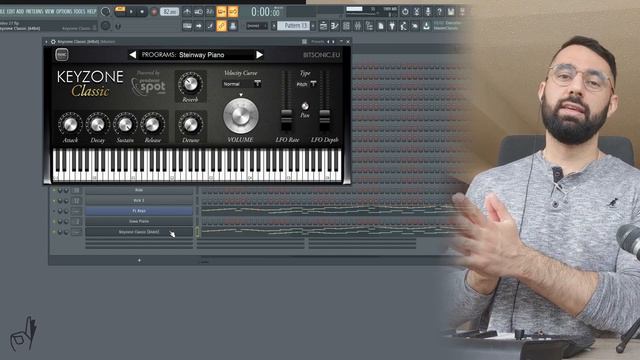
Task: Click the arrow right of Pattern 13
Action: pos(313,26)
